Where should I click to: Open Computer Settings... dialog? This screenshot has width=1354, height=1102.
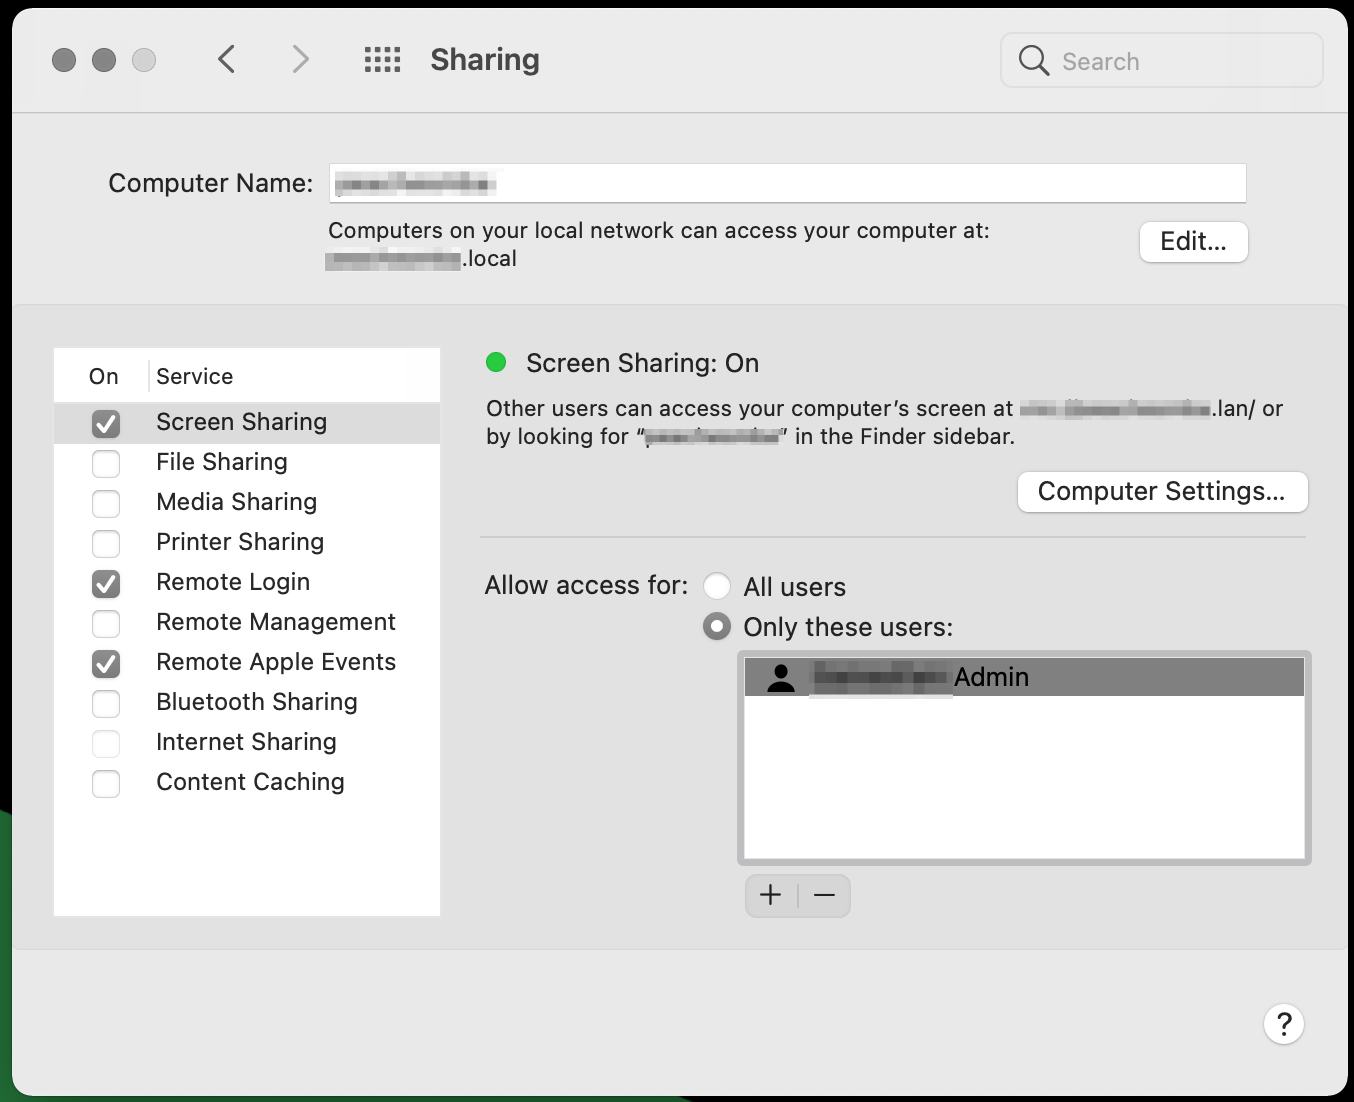tap(1162, 492)
